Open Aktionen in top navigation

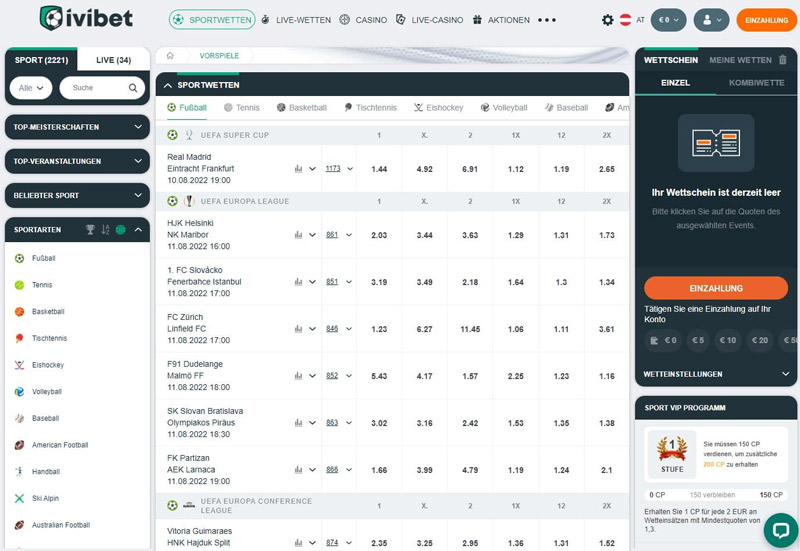click(501, 20)
